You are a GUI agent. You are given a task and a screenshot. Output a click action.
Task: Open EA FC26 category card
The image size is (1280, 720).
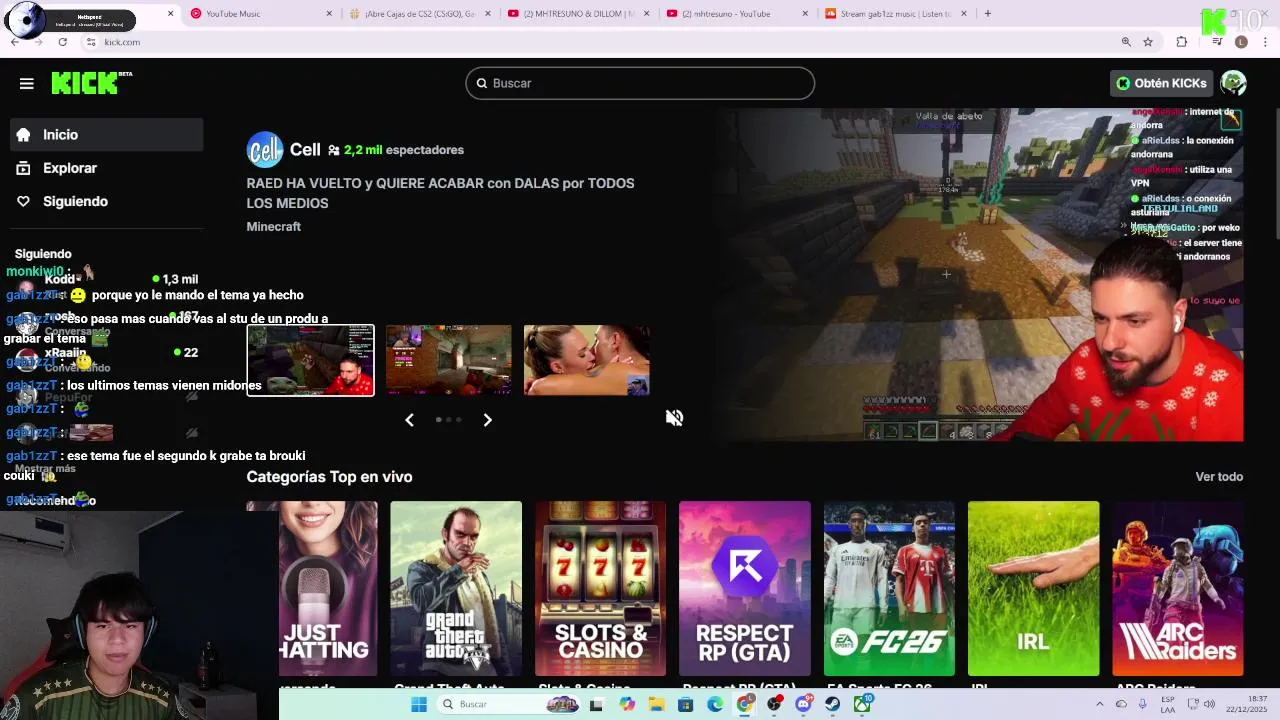tap(889, 589)
